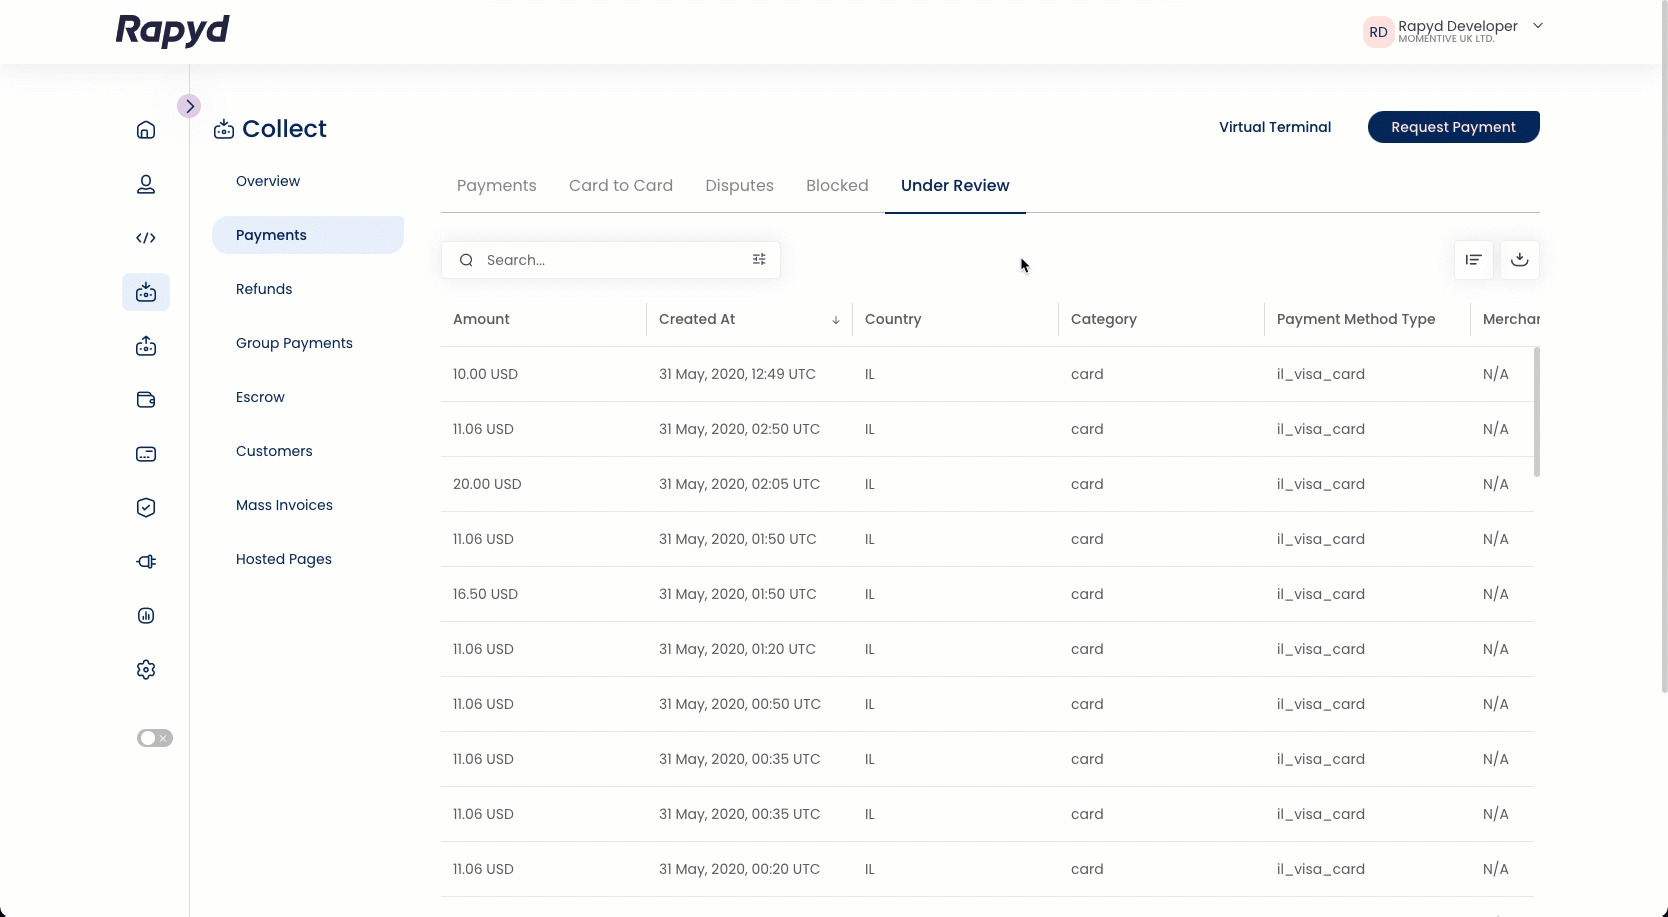Open the account user icon in sidebar

(146, 184)
